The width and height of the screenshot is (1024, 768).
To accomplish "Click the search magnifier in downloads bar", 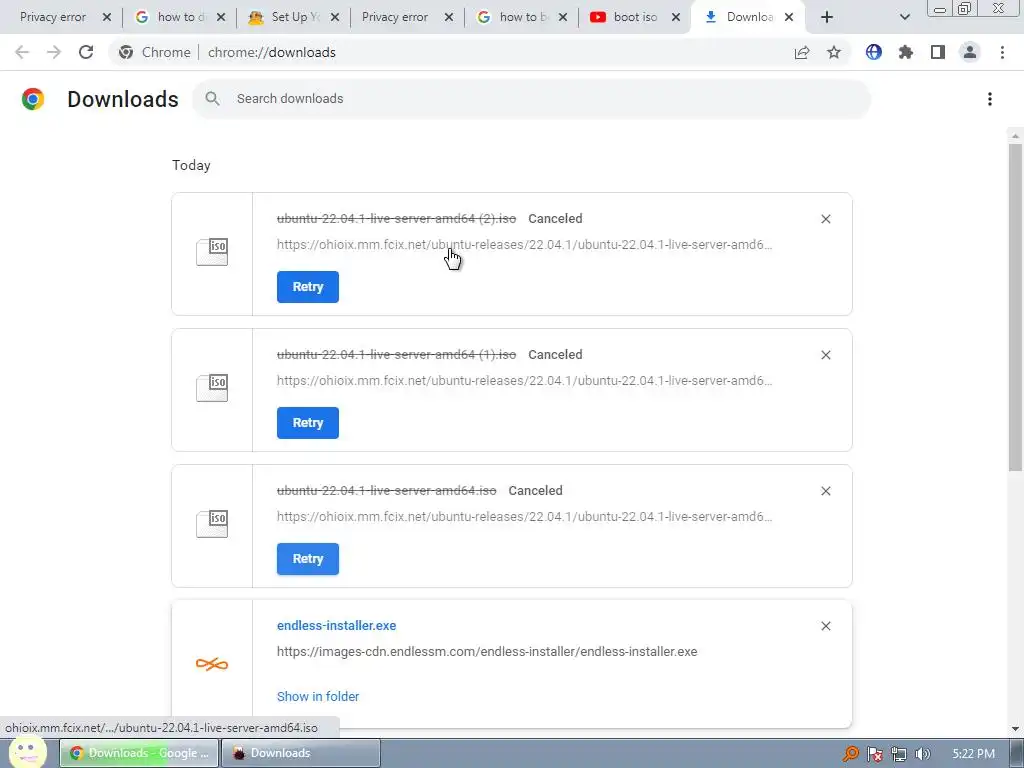I will click(x=212, y=99).
